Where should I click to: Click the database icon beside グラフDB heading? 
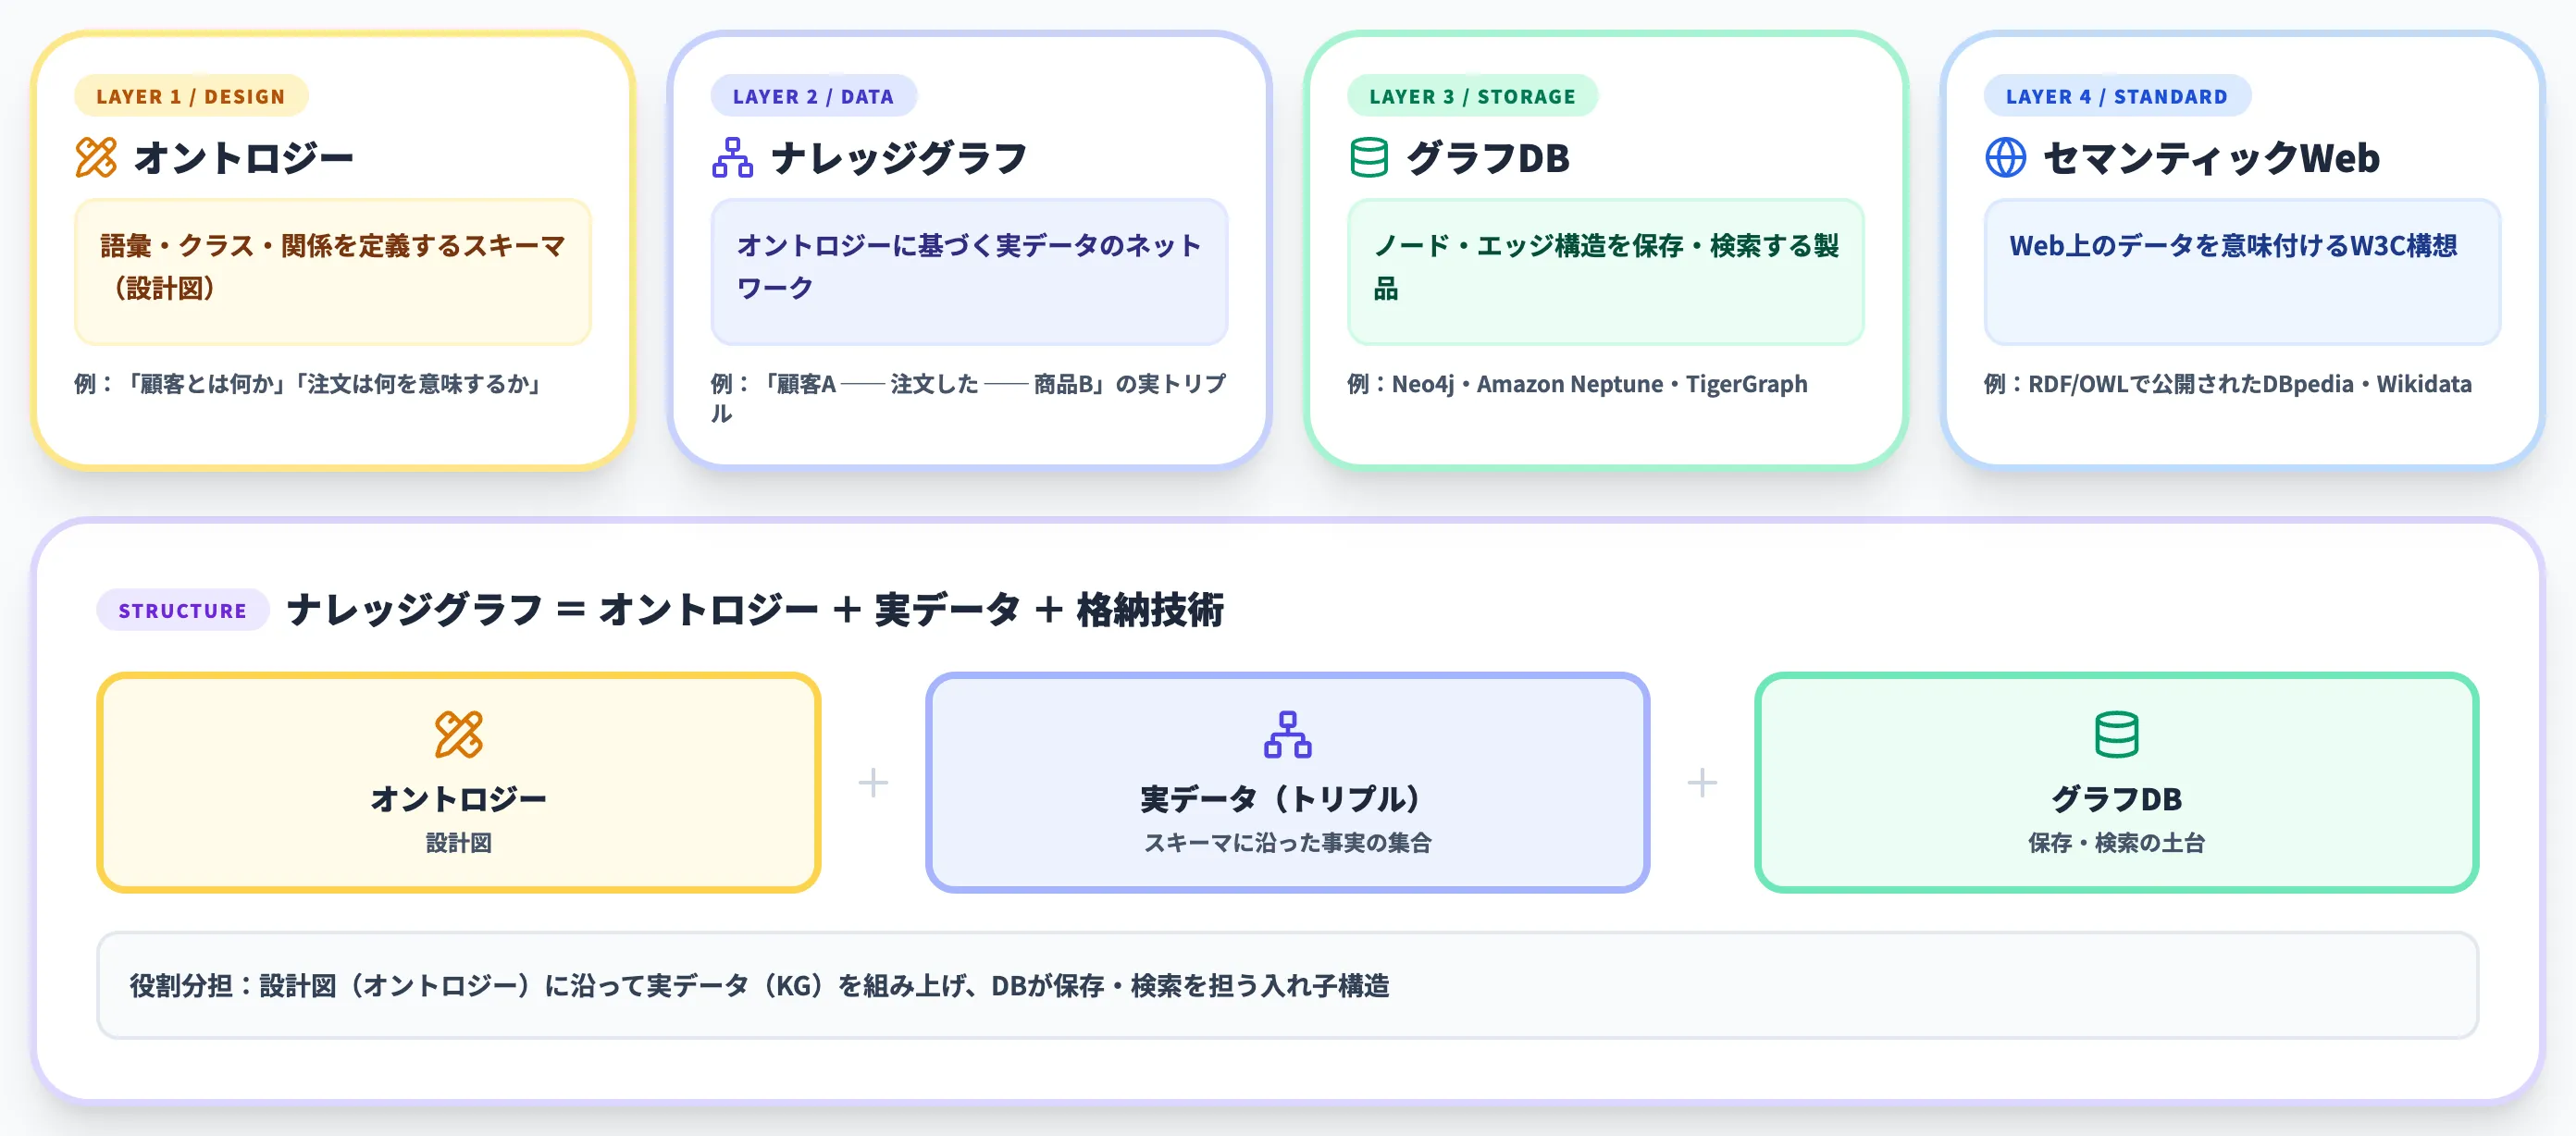pyautogui.click(x=1368, y=158)
